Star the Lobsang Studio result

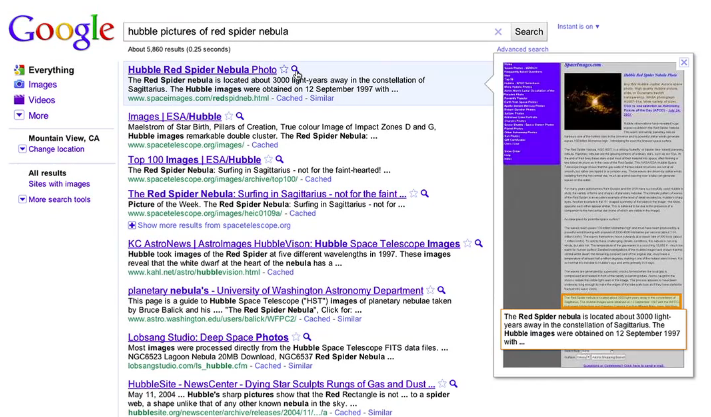point(296,337)
